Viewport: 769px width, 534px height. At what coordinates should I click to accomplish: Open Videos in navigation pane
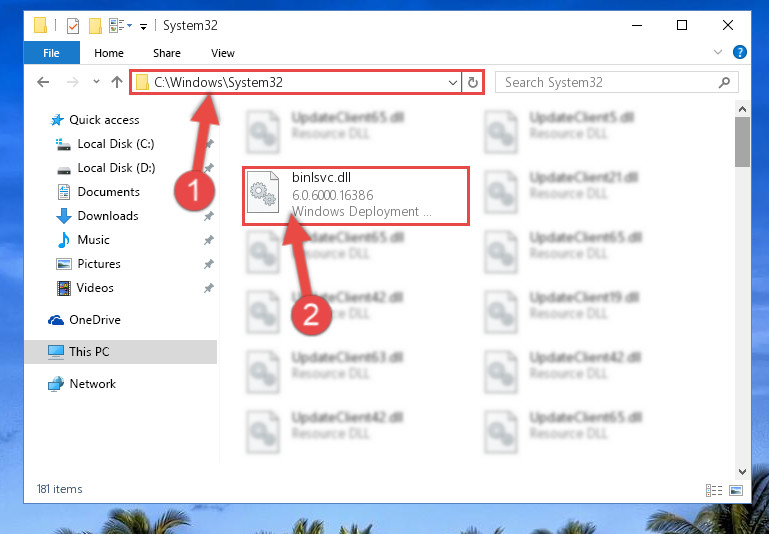pyautogui.click(x=95, y=288)
